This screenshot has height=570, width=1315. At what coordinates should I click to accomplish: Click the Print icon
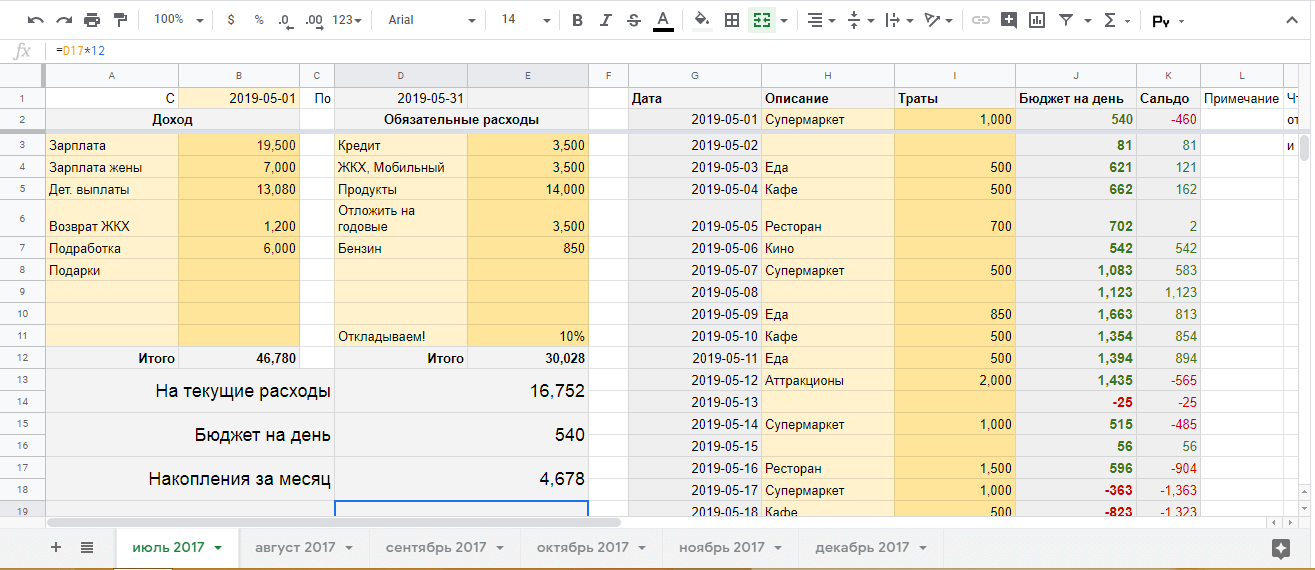92,20
